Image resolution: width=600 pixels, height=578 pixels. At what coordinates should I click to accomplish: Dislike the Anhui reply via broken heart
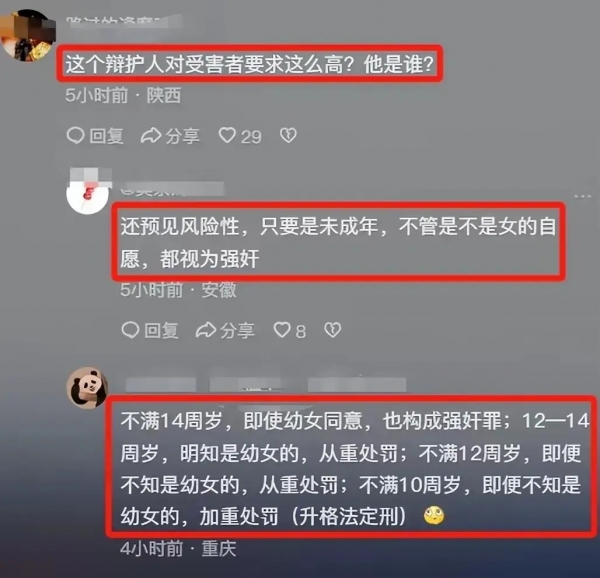coord(333,330)
